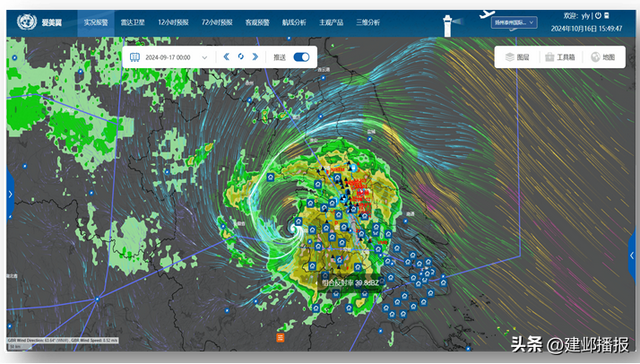Switch to the 雷达卫星 tab
The image size is (640, 364).
[133, 22]
